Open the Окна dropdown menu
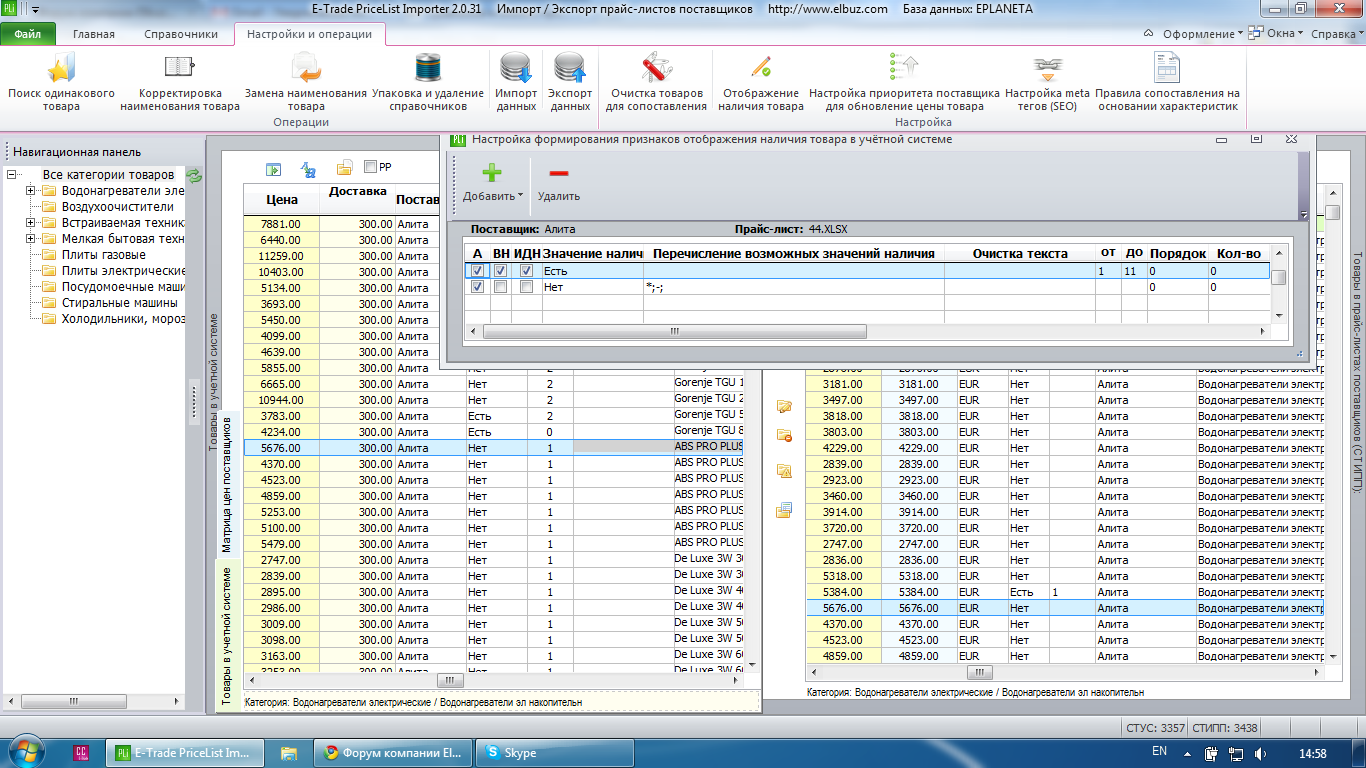Image resolution: width=1366 pixels, height=768 pixels. (1278, 34)
